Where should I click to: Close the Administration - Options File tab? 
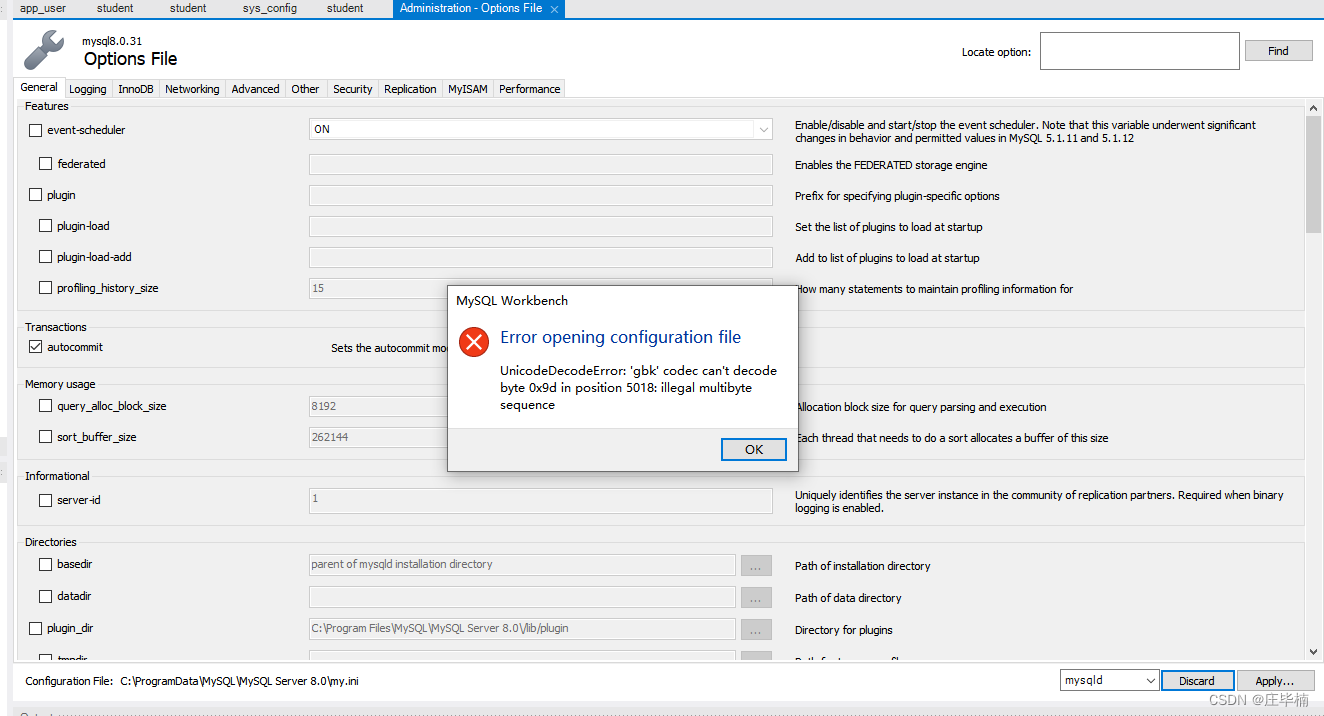554,9
